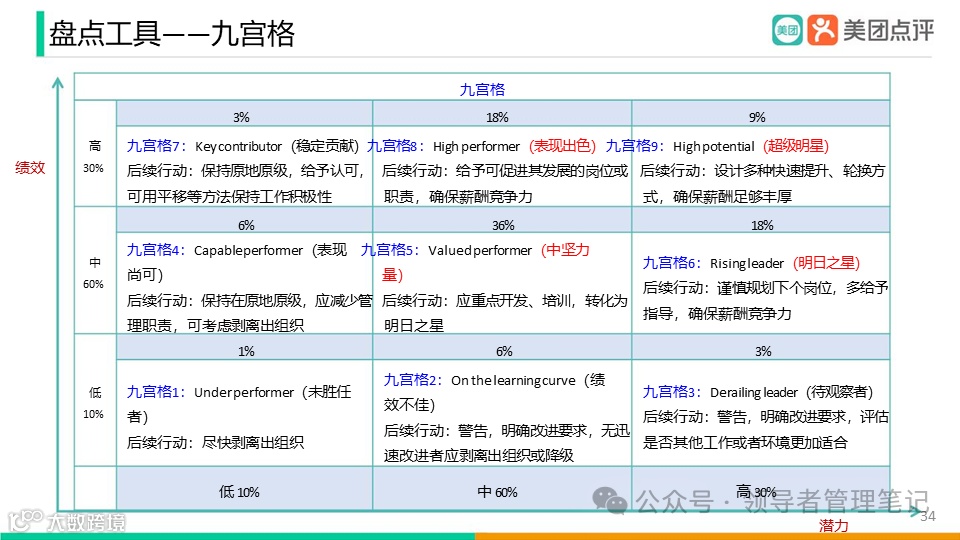The image size is (960, 540).
Task: Click the 3% cell above 九宫格7
Action: tap(244, 114)
